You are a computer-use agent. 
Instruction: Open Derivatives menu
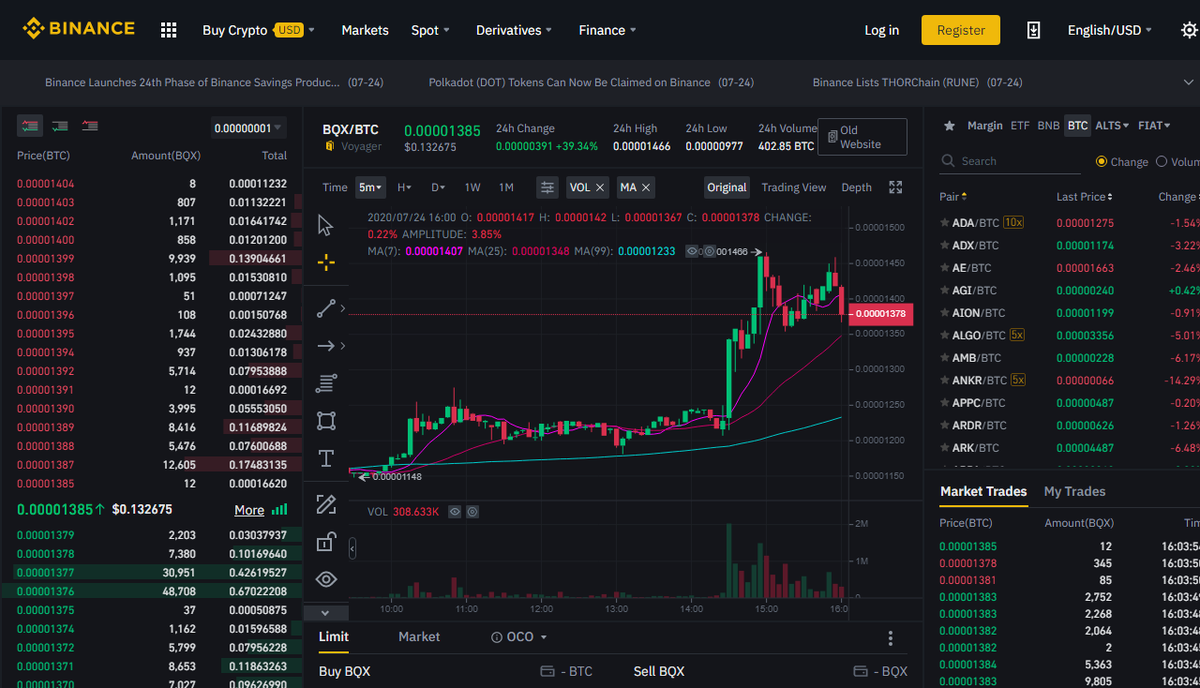515,30
